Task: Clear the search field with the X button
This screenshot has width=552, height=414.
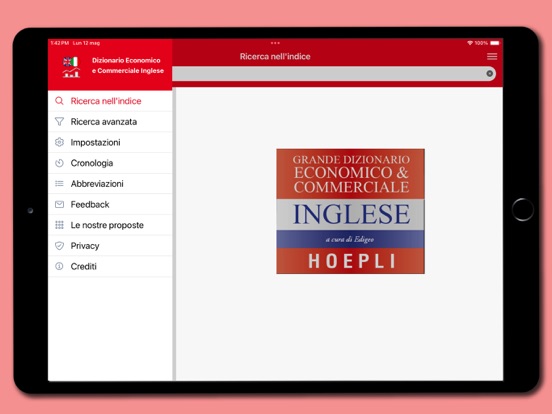Action: [x=489, y=73]
